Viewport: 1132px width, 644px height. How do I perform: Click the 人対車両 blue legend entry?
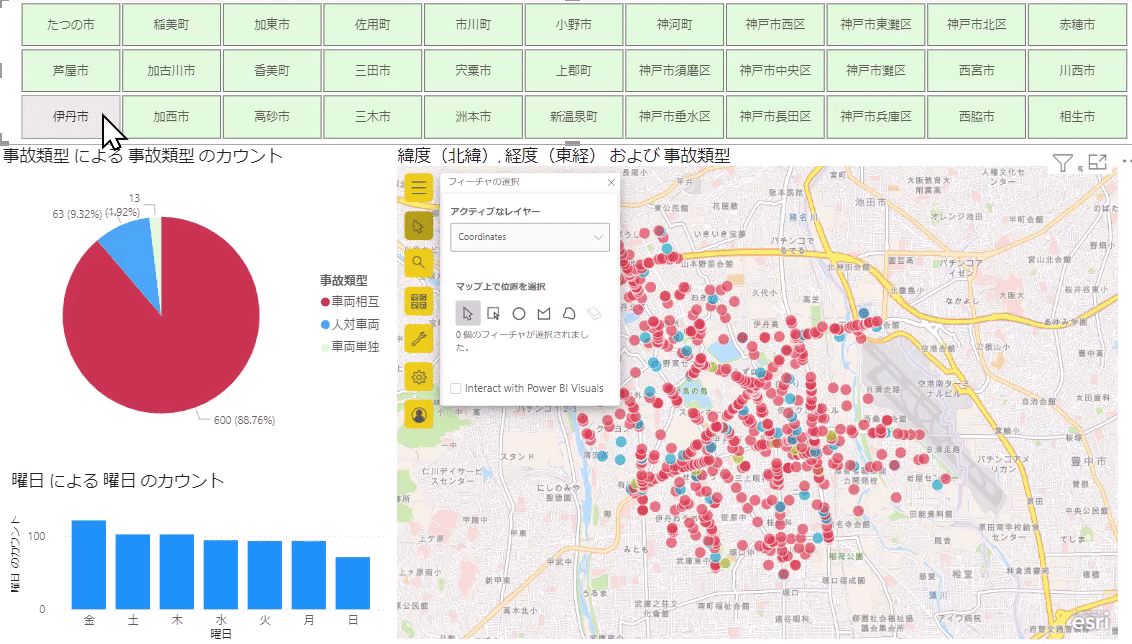350,325
